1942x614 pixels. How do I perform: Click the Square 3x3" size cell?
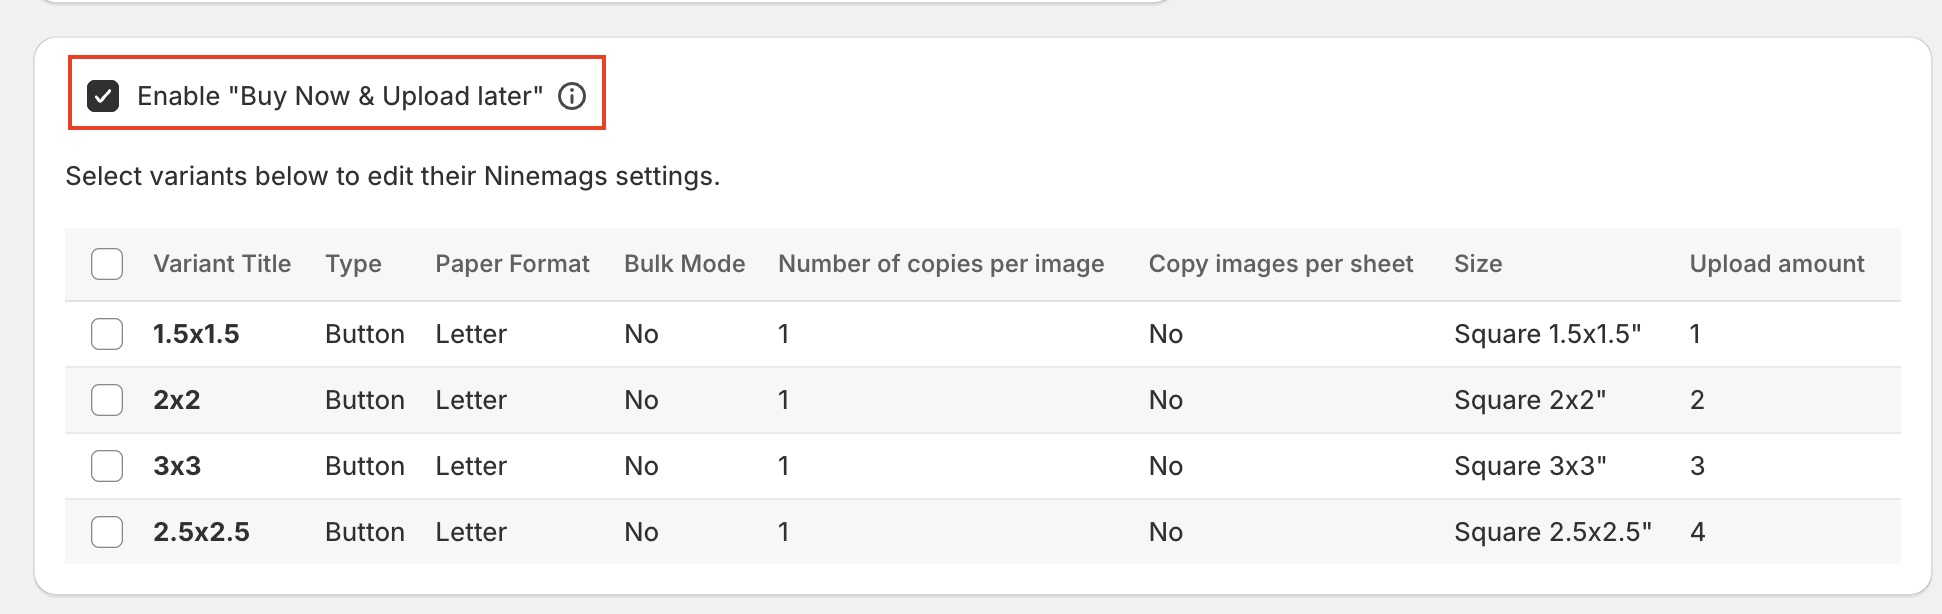click(x=1529, y=466)
